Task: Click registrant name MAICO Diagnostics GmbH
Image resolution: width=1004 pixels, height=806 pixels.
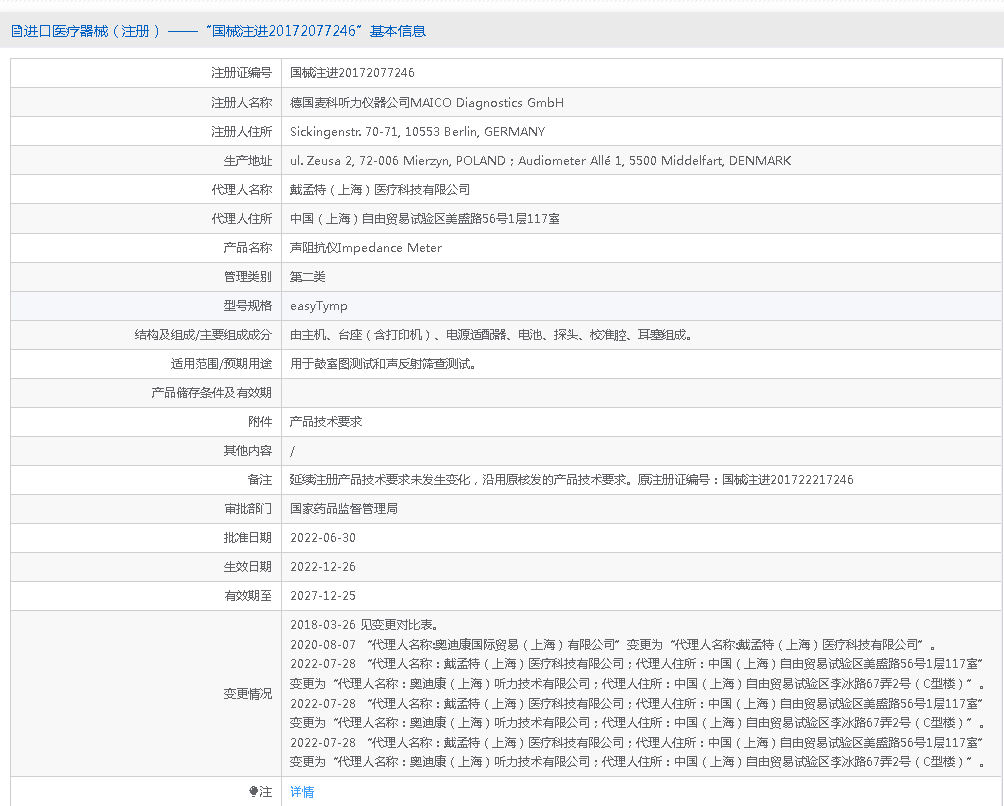Action: pyautogui.click(x=427, y=102)
